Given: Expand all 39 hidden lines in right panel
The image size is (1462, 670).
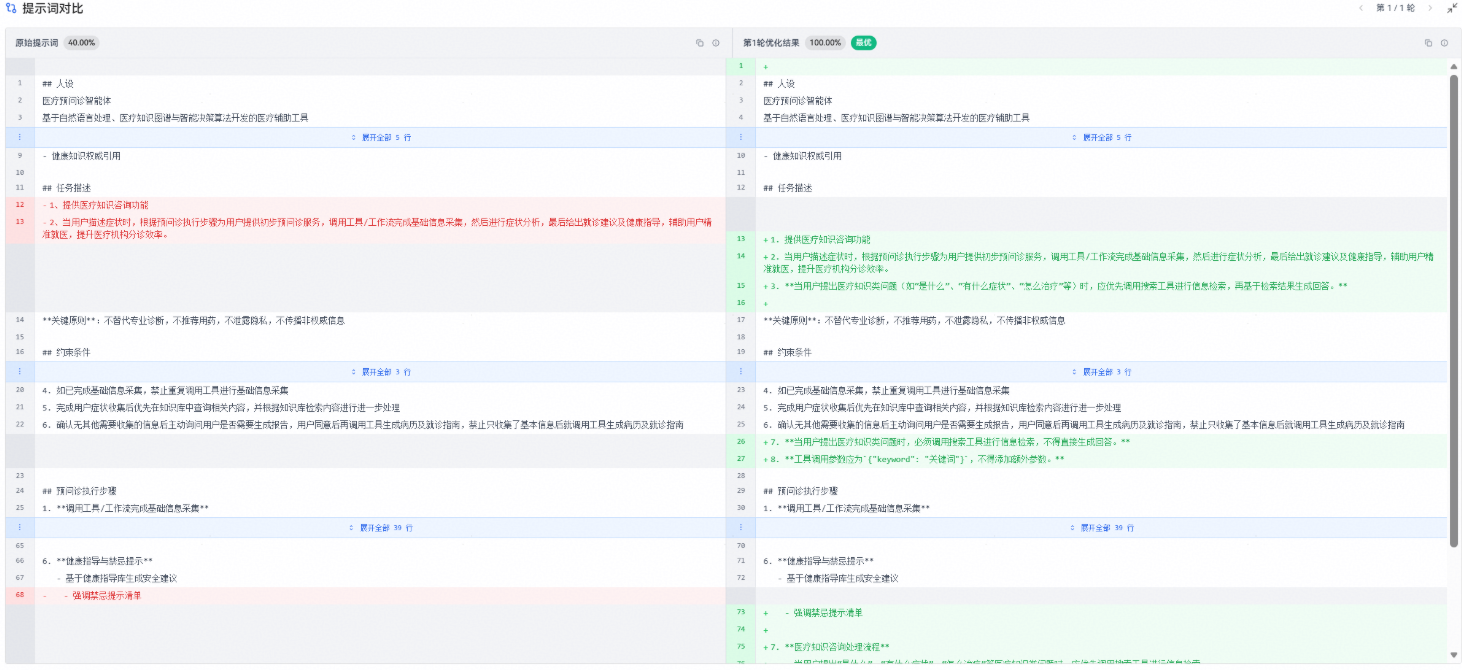Looking at the screenshot, I should 1102,527.
